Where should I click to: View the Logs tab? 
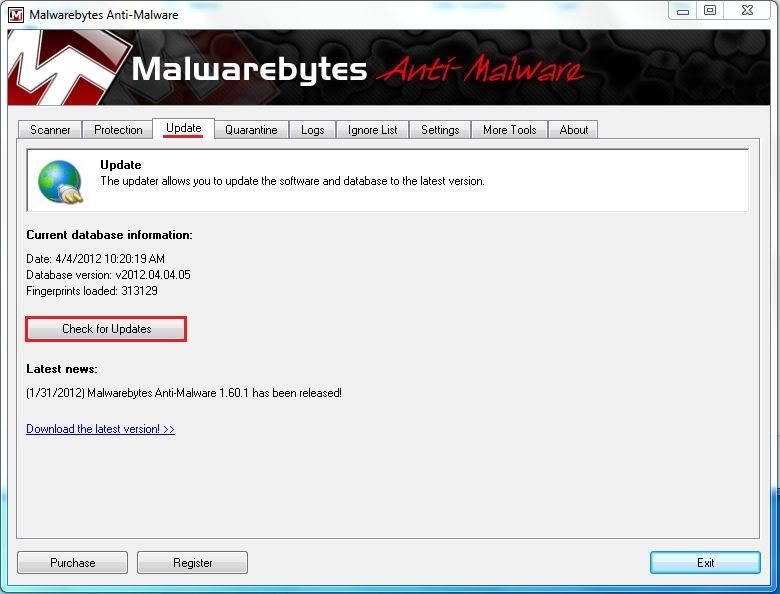coord(312,130)
